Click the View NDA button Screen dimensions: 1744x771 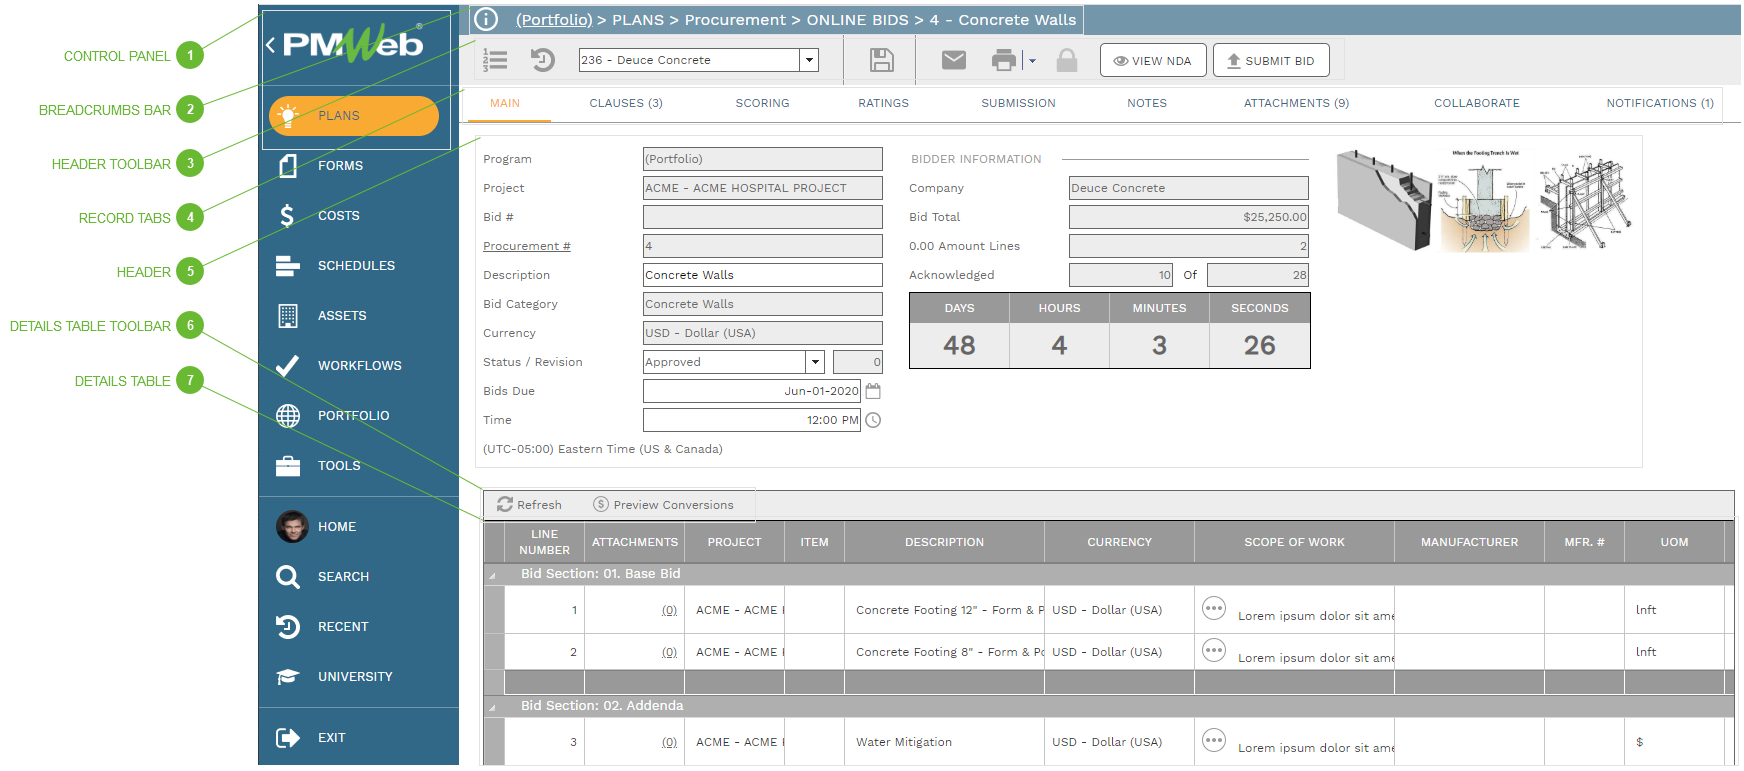(1152, 61)
